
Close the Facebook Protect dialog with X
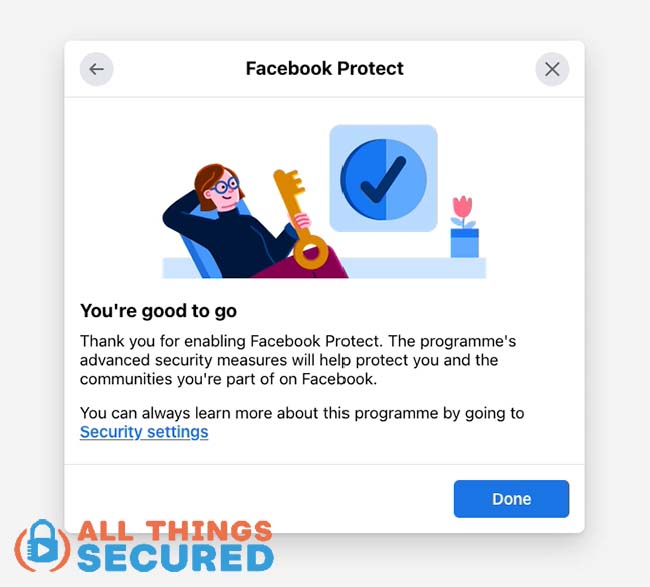point(552,69)
